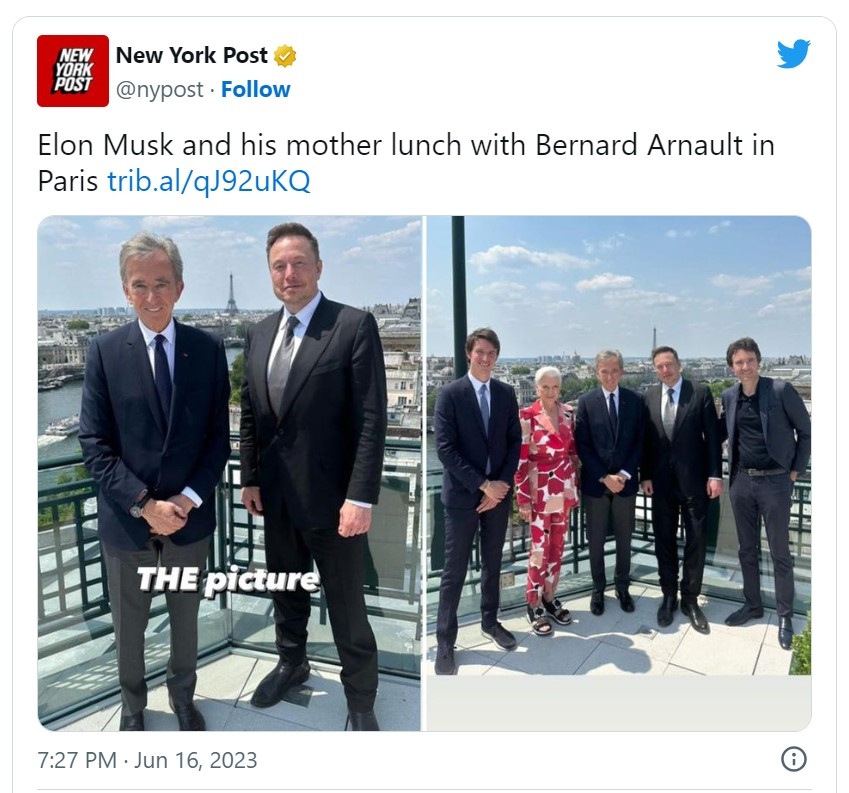Select the New York Post display name
Screen dimensions: 849x793
click(x=192, y=55)
